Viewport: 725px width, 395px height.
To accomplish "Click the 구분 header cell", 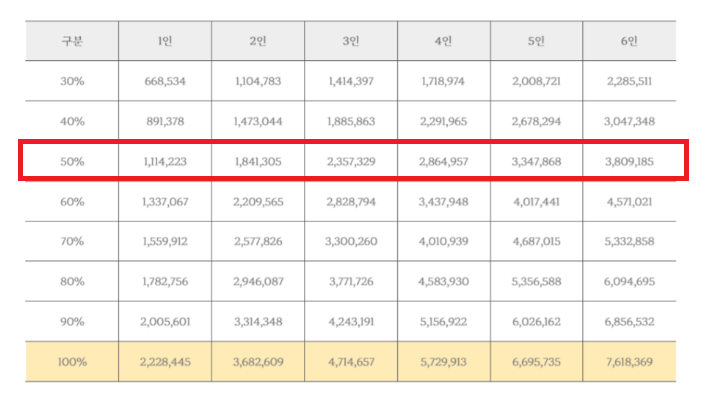I will pyautogui.click(x=72, y=41).
